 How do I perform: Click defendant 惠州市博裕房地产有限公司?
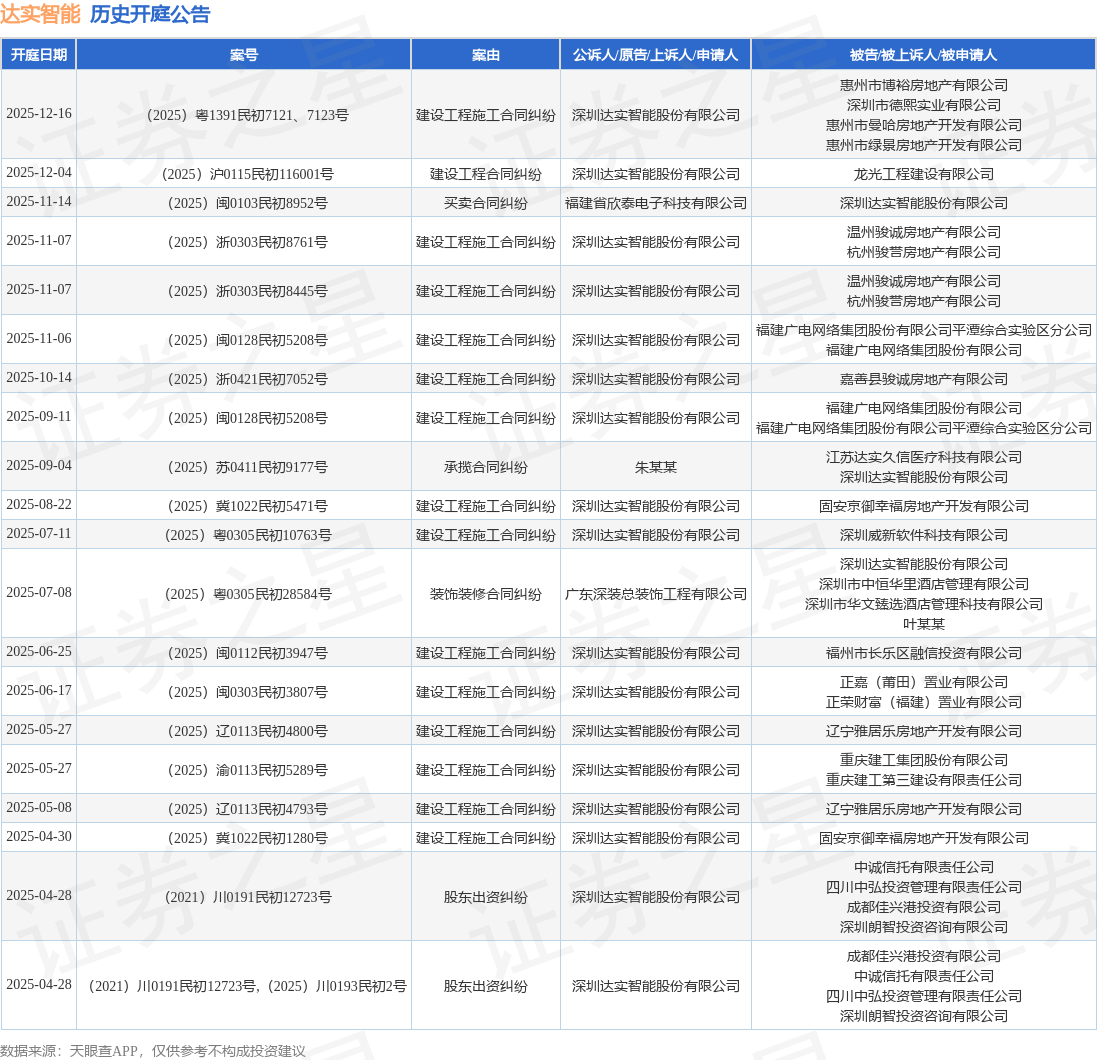(923, 85)
